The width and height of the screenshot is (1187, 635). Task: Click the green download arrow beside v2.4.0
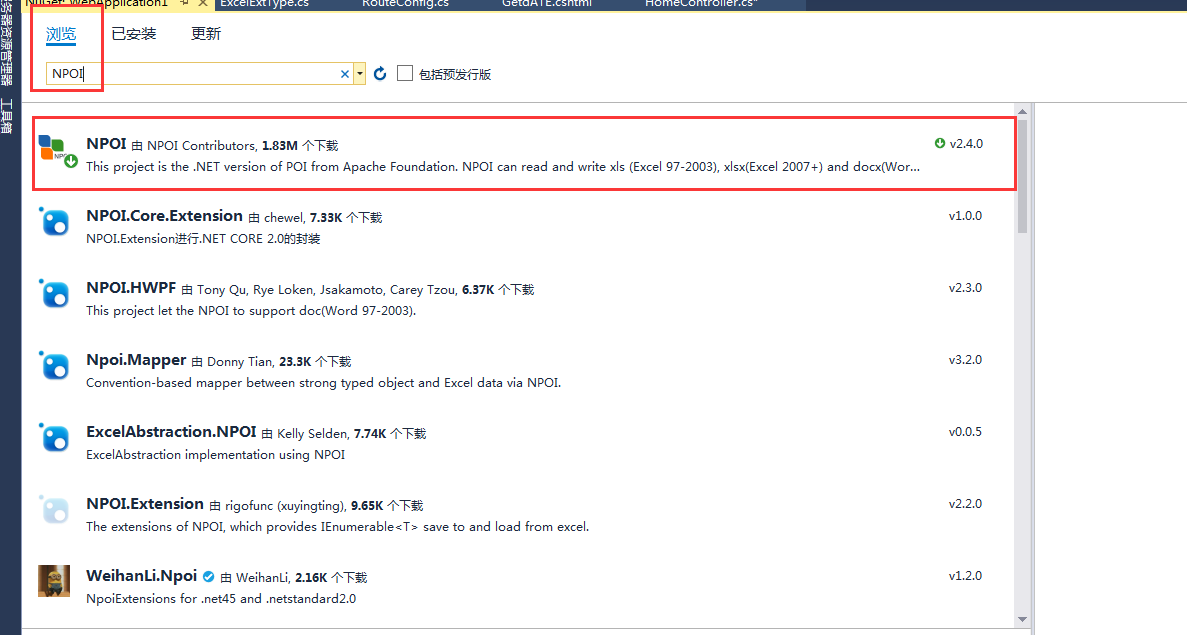point(939,144)
